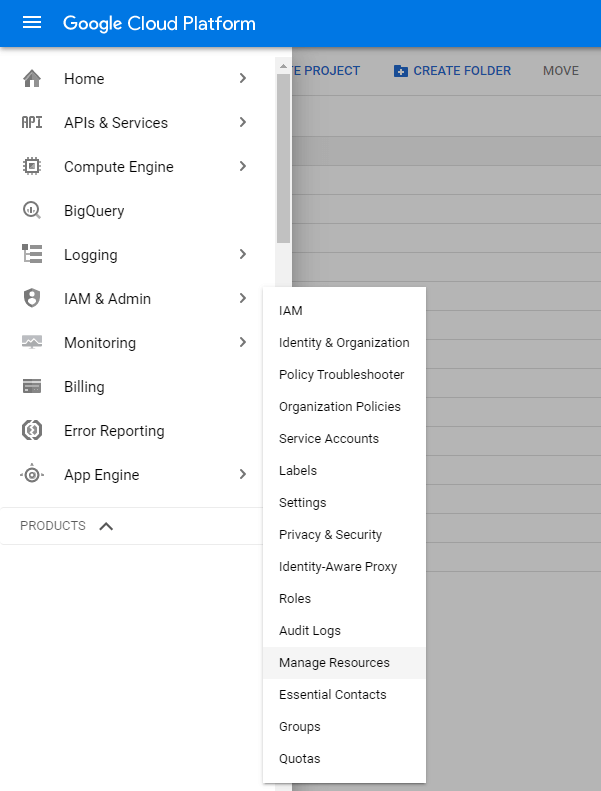Image resolution: width=601 pixels, height=791 pixels.
Task: Click the BigQuery magnifier icon
Action: point(32,211)
